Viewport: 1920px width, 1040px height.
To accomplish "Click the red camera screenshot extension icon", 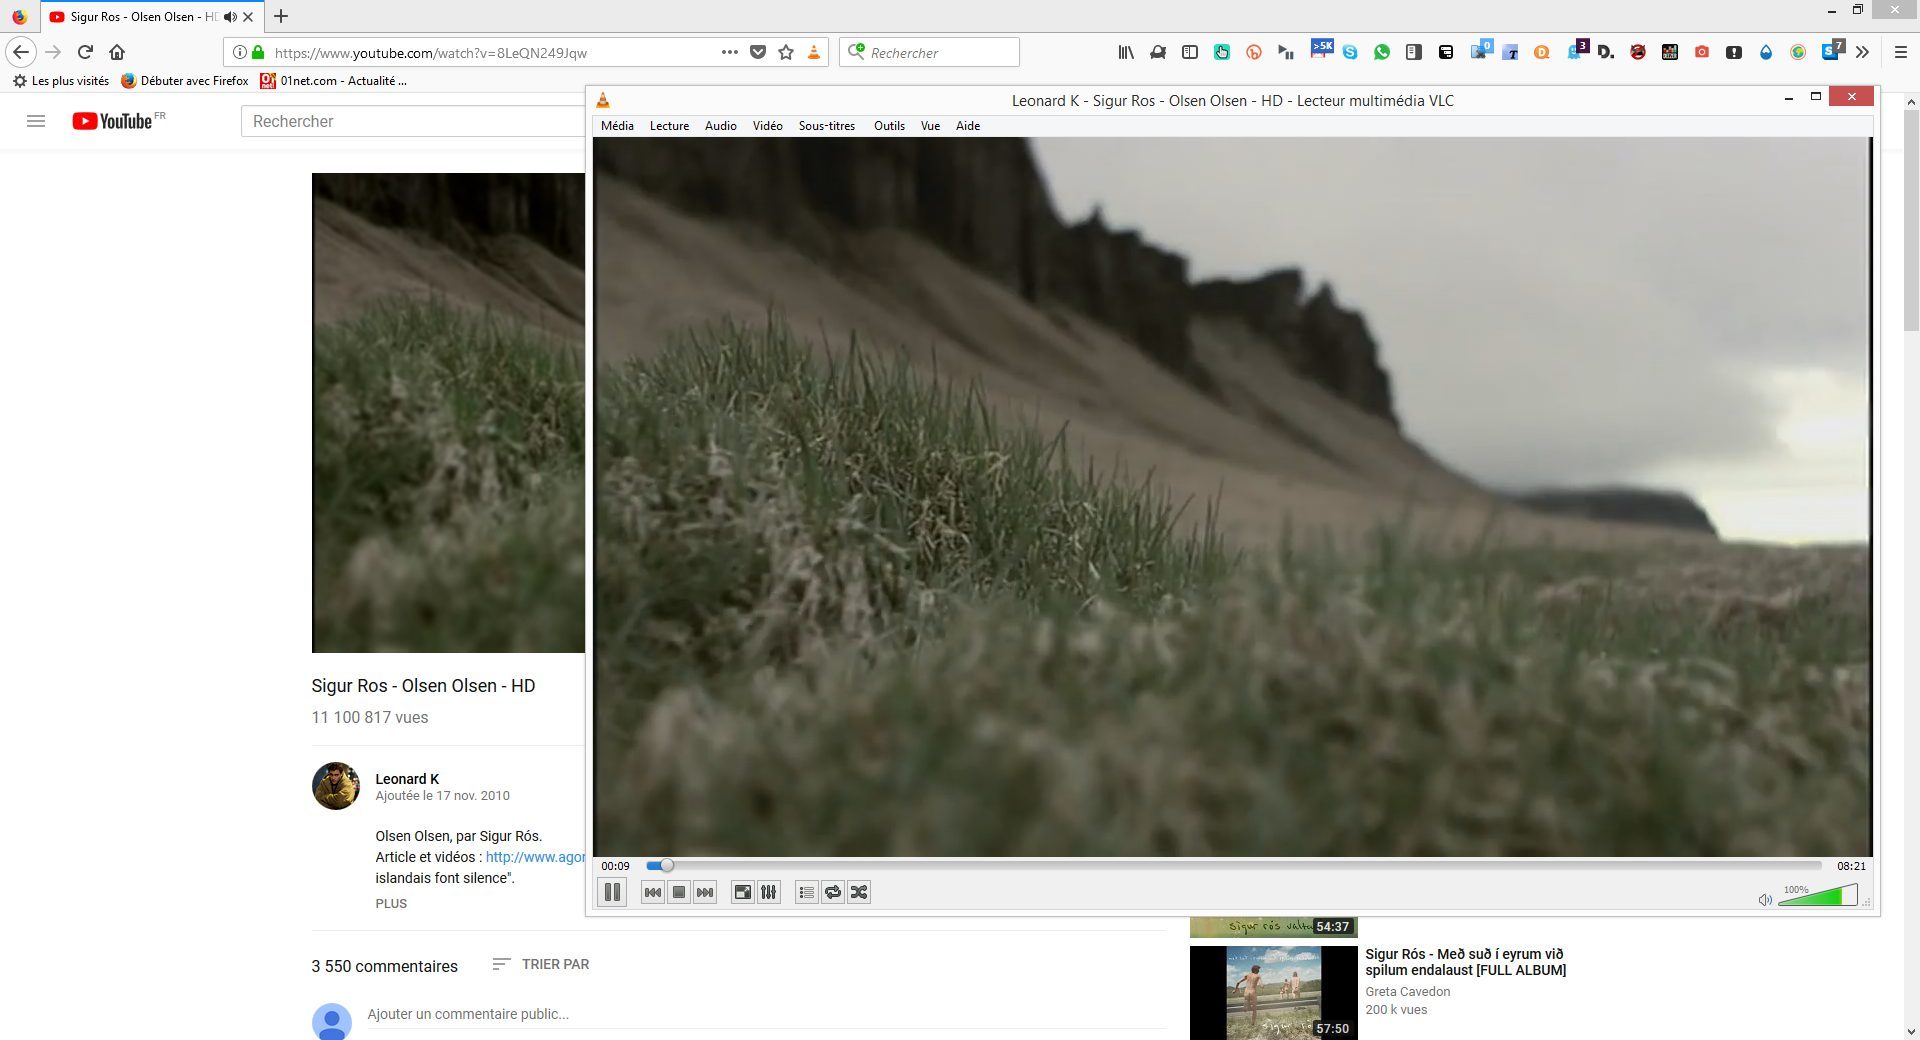I will coord(1702,52).
